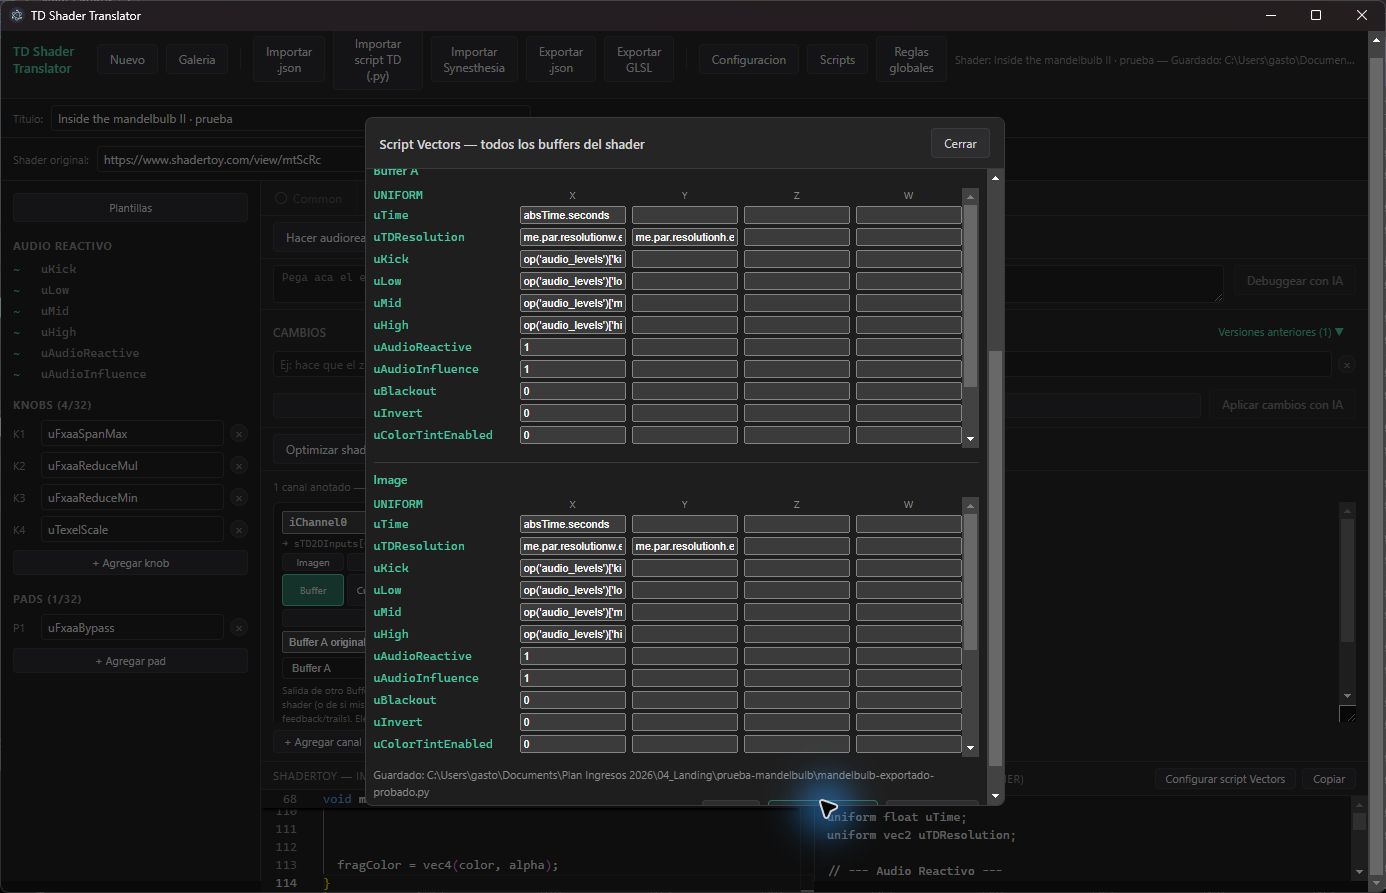Remove knob K2 uFxaaReduceMul
This screenshot has height=893, width=1386.
[x=238, y=465]
